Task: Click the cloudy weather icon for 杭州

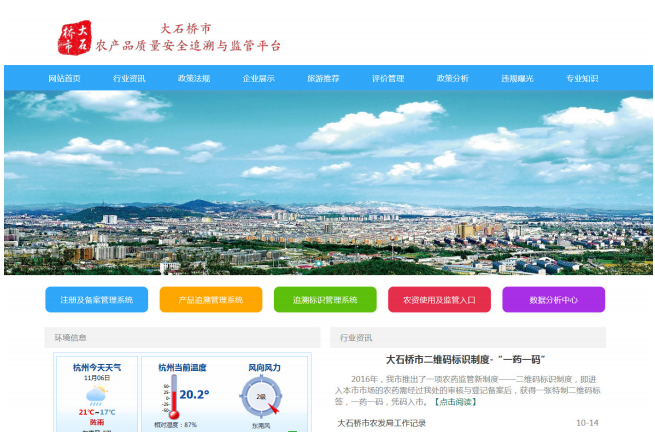Action: (96, 396)
